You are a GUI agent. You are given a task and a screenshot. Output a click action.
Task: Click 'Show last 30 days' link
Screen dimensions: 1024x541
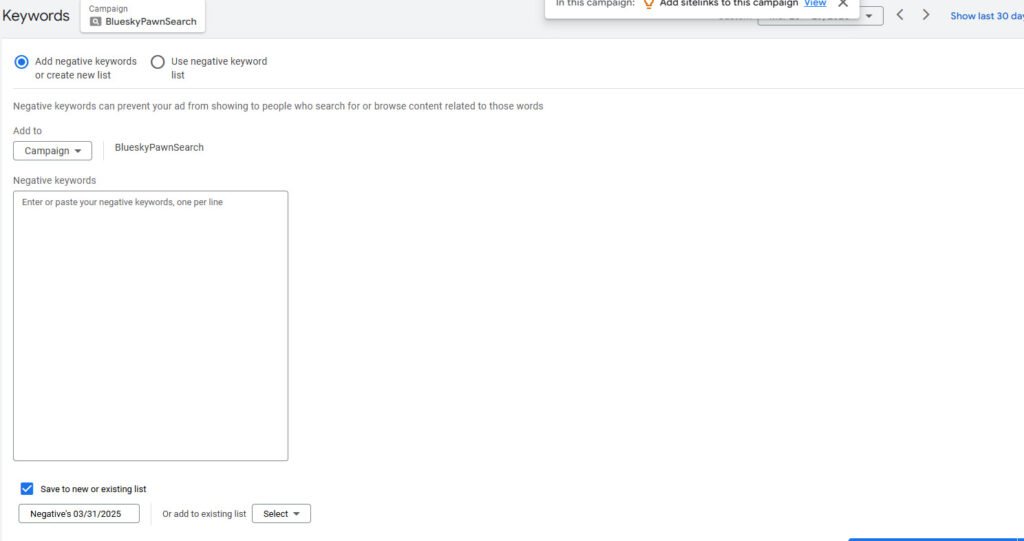tap(987, 16)
